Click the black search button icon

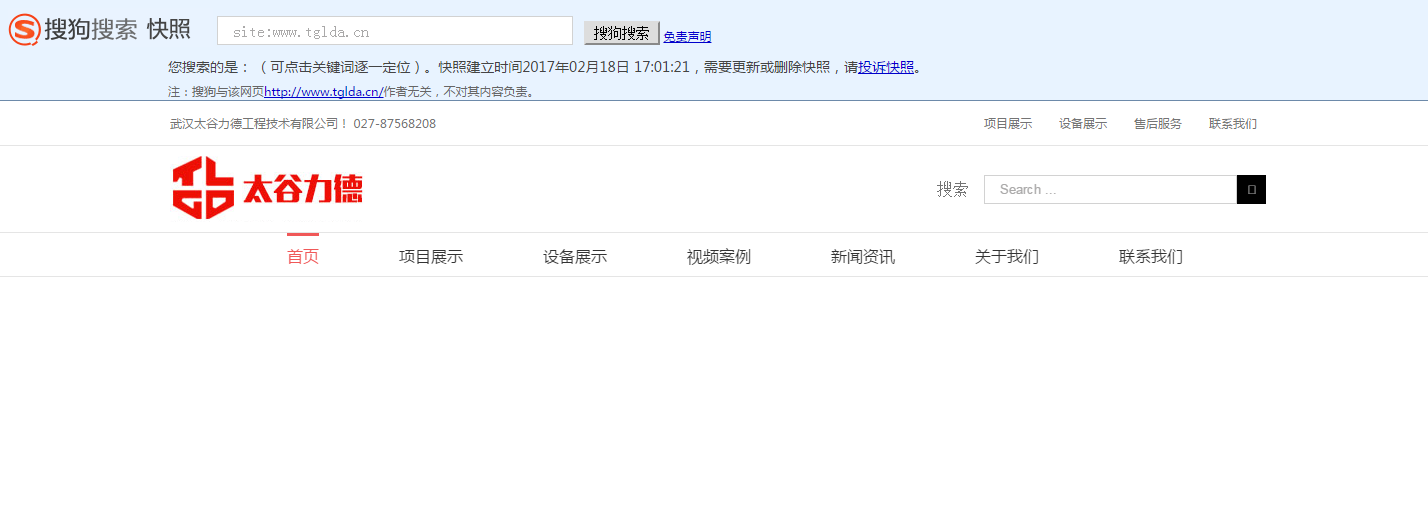[x=1251, y=189]
